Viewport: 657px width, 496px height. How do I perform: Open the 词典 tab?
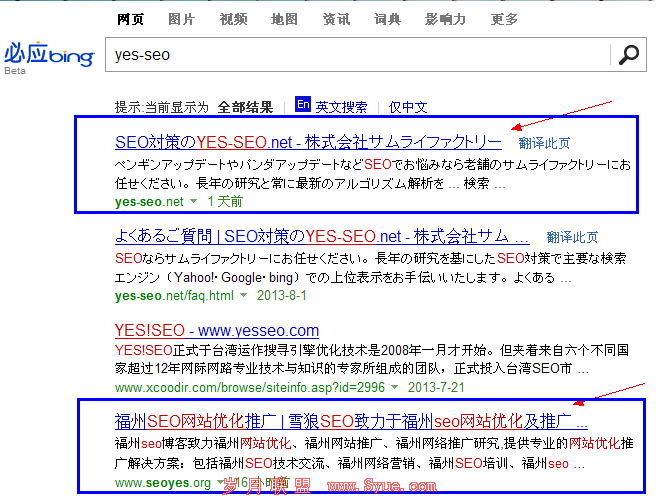[388, 19]
